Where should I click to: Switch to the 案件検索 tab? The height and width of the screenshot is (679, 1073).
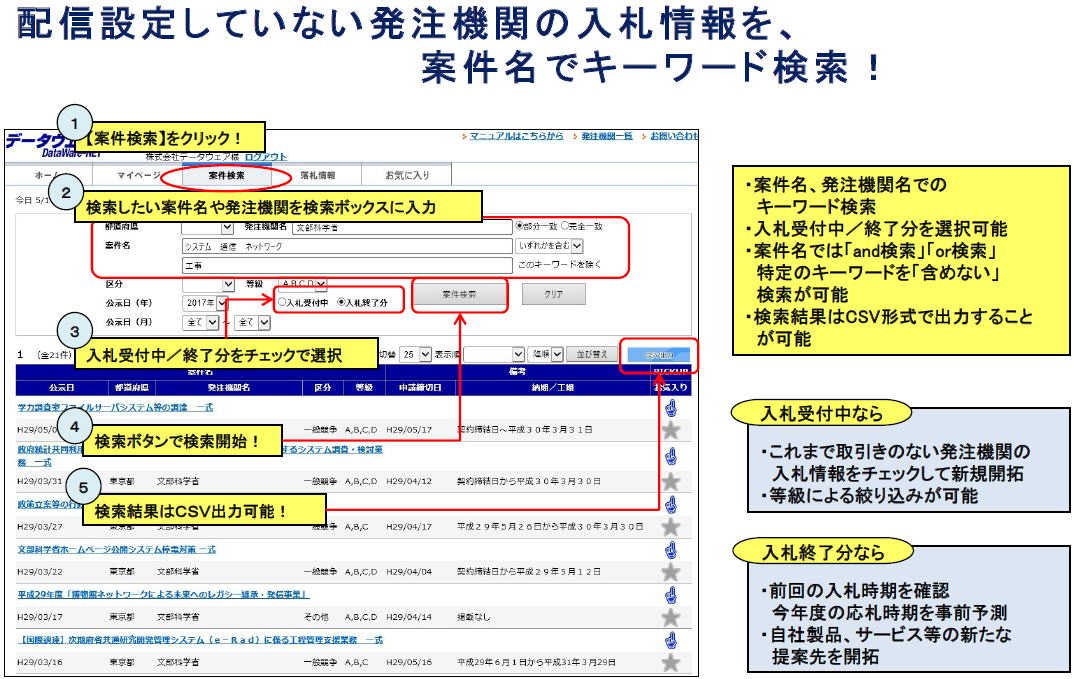[x=227, y=176]
